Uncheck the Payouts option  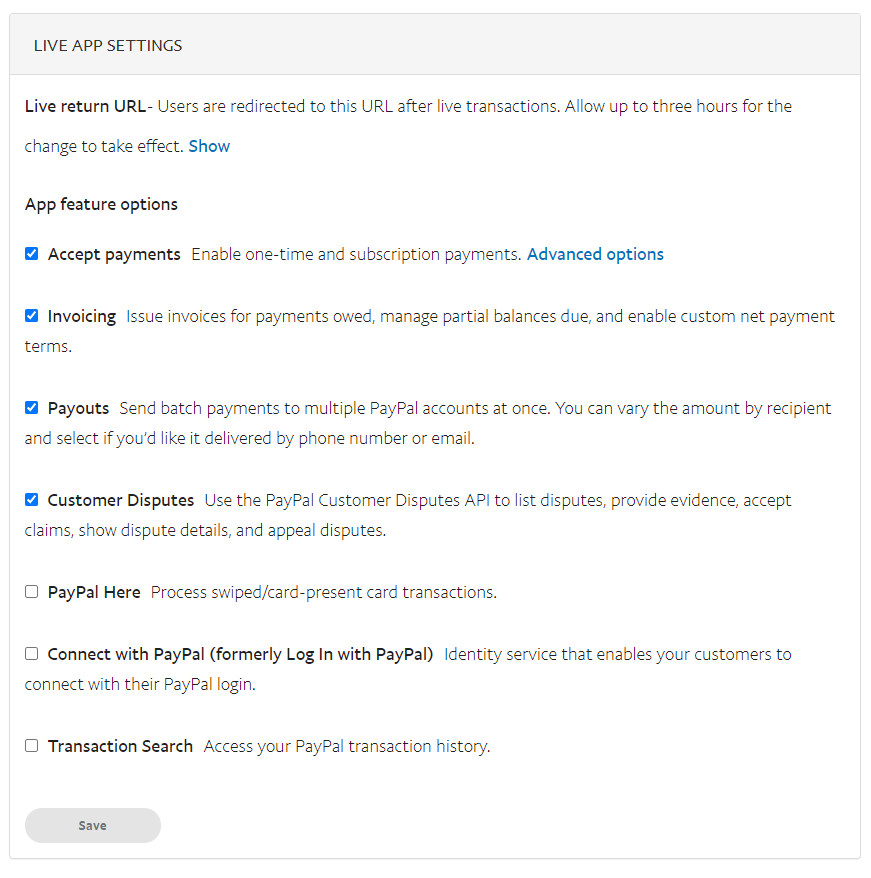click(31, 408)
